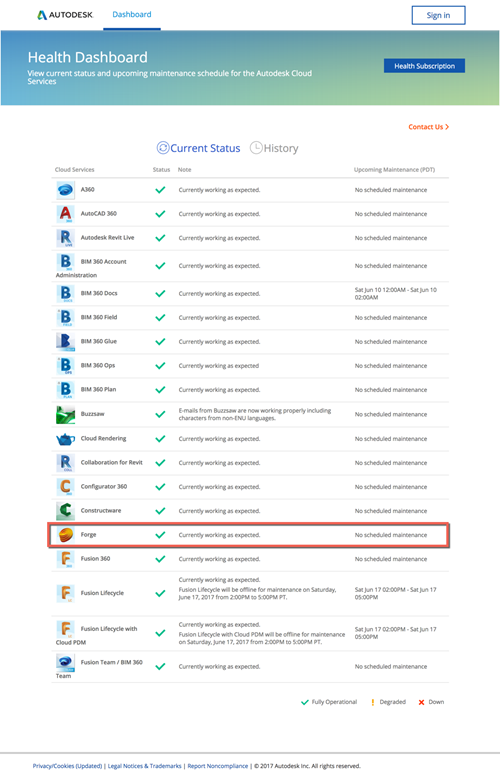
Task: Switch to the History tab
Action: click(x=274, y=148)
